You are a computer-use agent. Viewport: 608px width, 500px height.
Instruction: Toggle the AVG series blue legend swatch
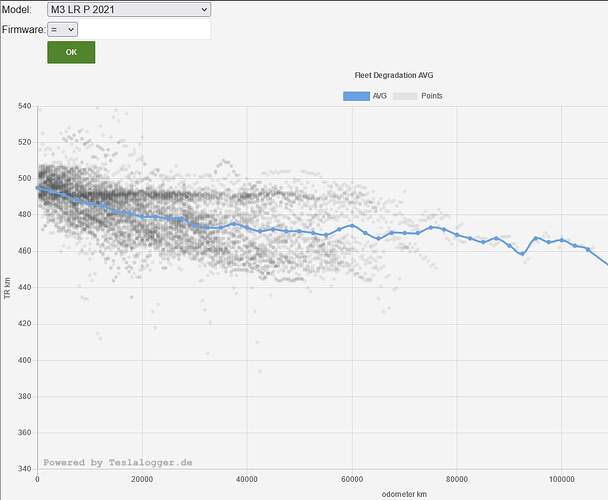pos(356,96)
